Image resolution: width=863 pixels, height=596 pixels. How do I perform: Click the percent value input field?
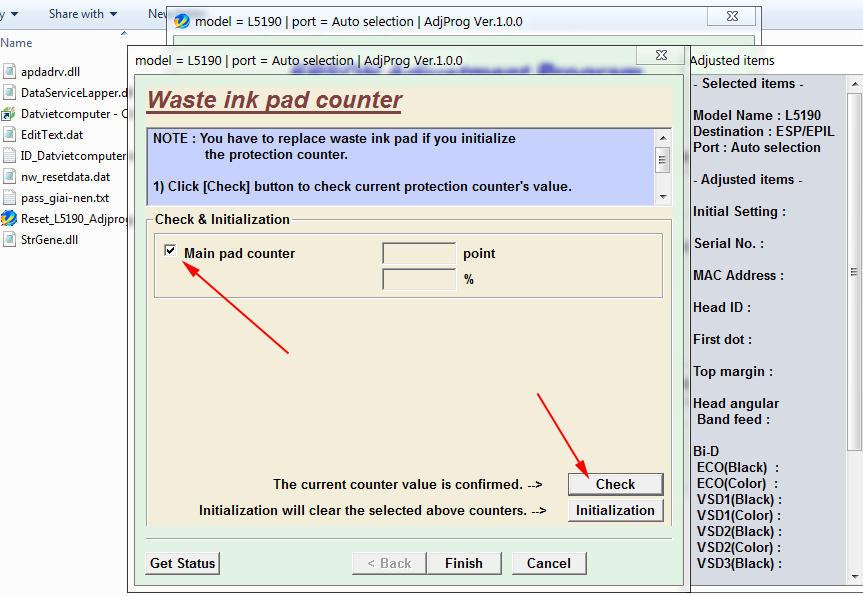[419, 279]
